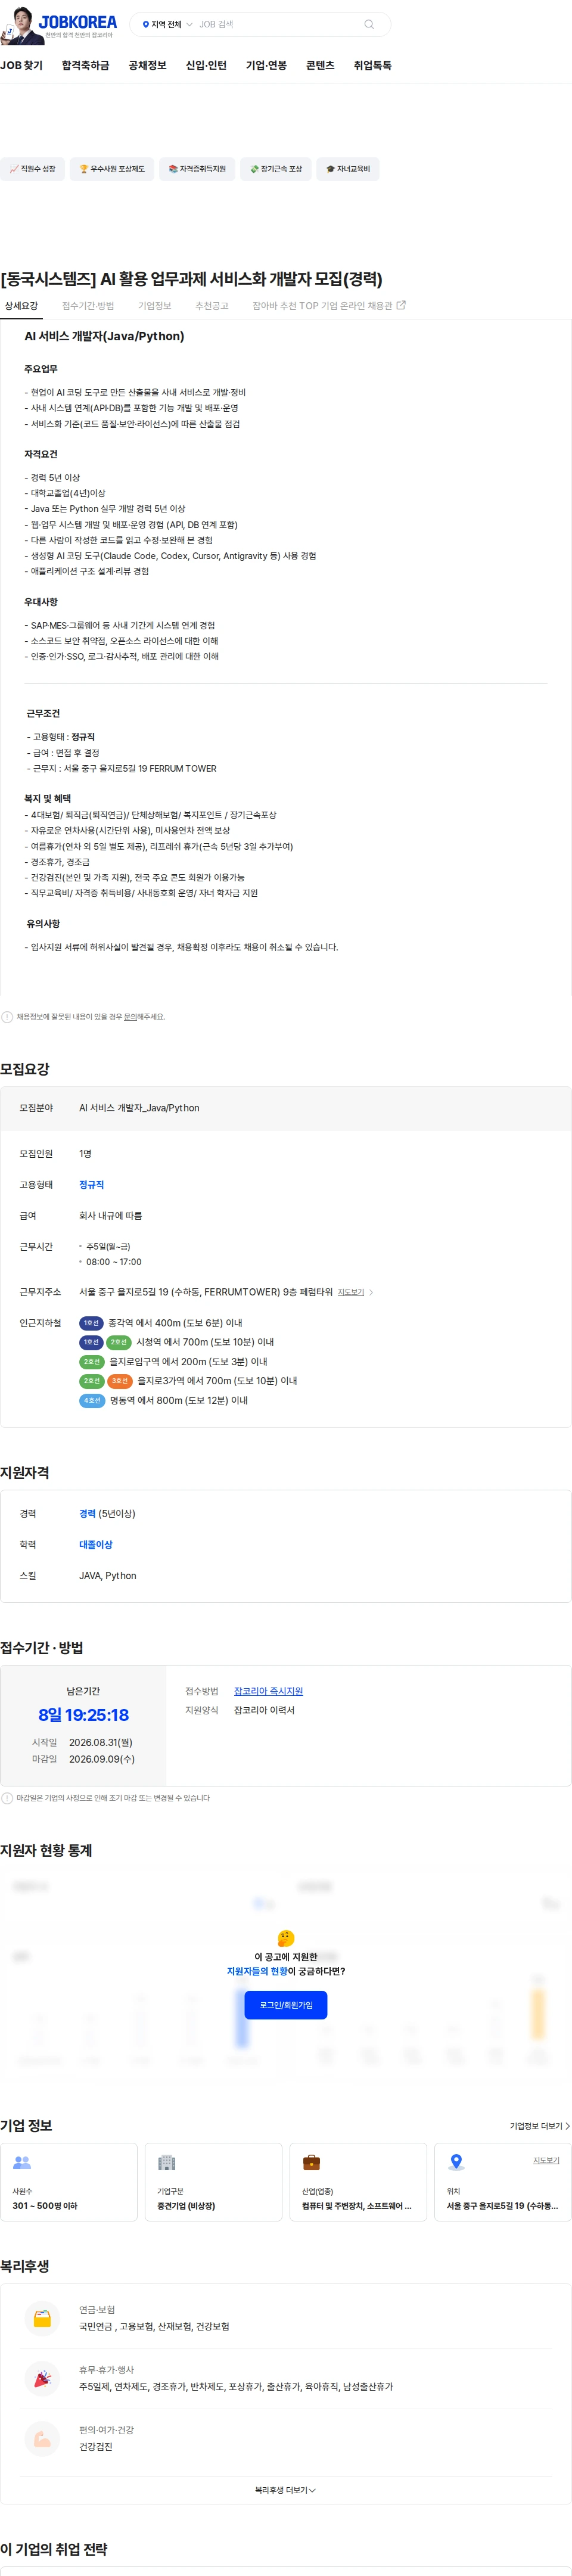Click the 장기근속 포상 tag
Viewport: 572px width, 2576px height.
[276, 169]
